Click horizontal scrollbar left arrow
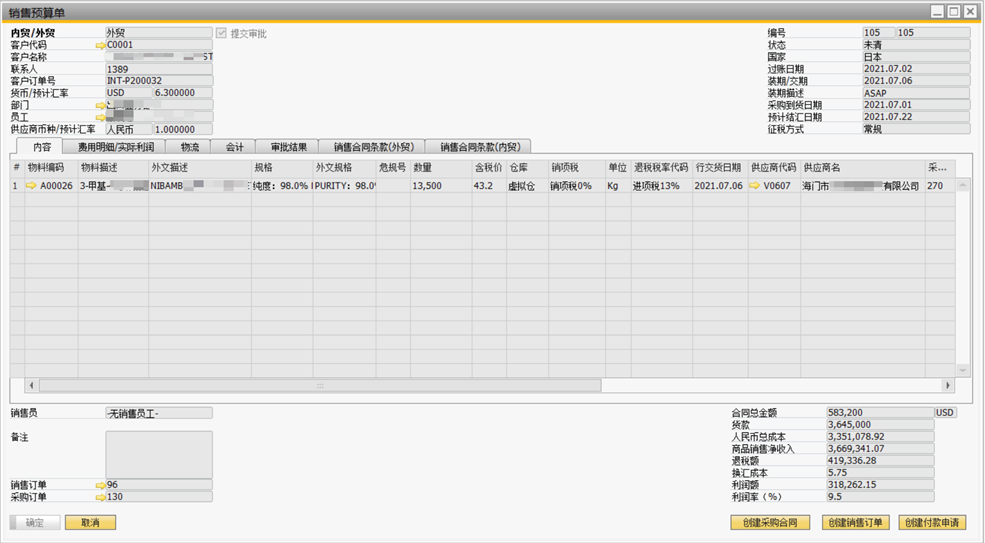This screenshot has width=985, height=543. pos(32,385)
